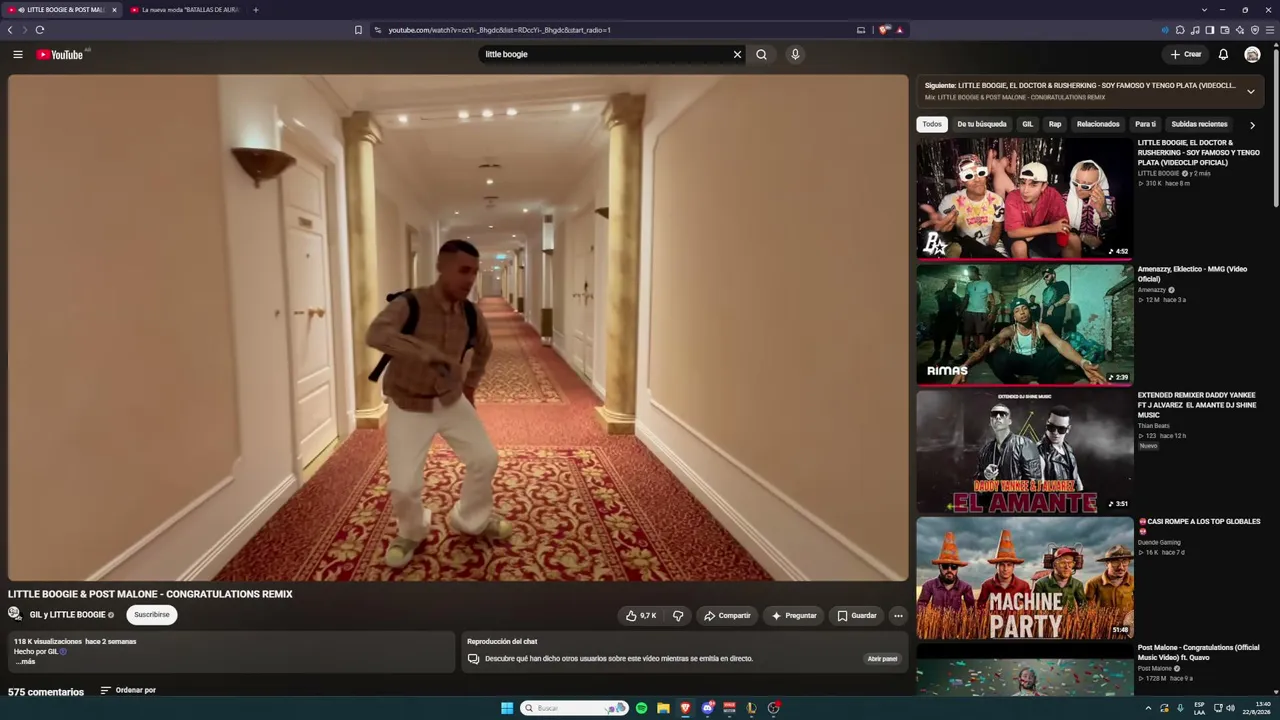Show more filter chips with right arrow
The width and height of the screenshot is (1280, 720).
tap(1252, 125)
